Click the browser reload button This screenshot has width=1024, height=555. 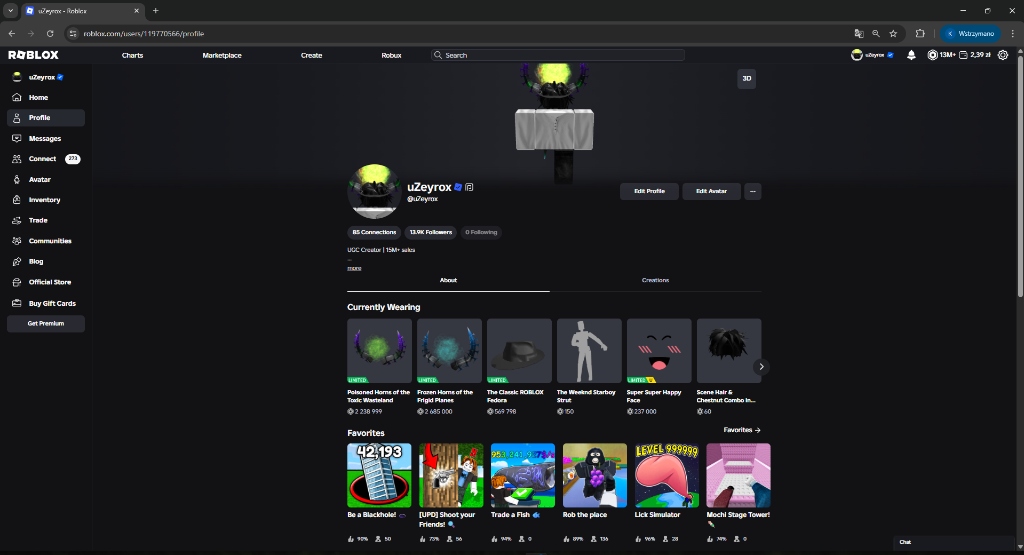click(50, 33)
